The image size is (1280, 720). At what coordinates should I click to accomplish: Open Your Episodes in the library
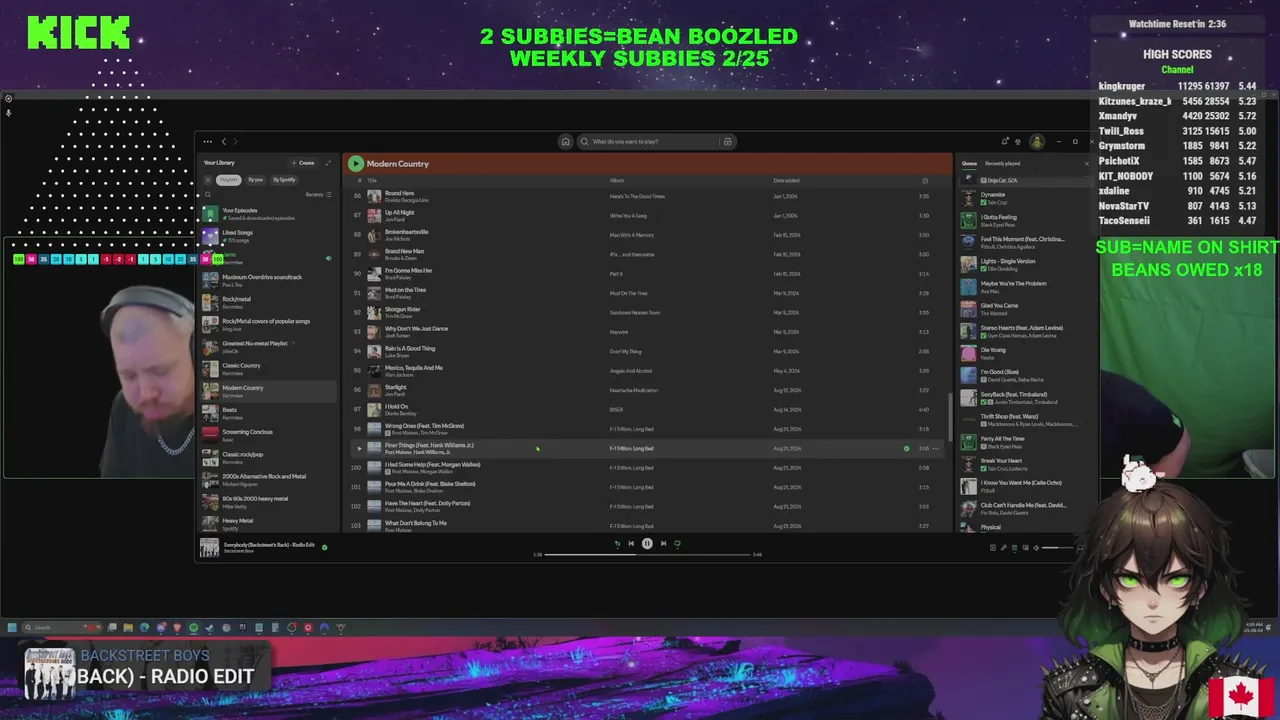tap(268, 214)
